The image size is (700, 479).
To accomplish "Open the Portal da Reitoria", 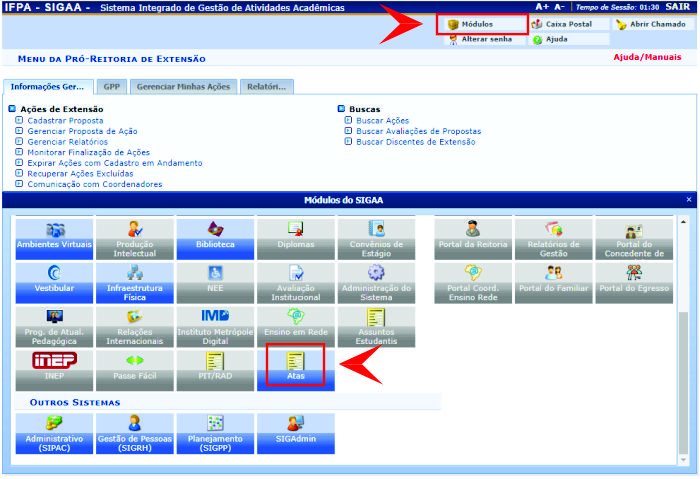I will pos(473,239).
